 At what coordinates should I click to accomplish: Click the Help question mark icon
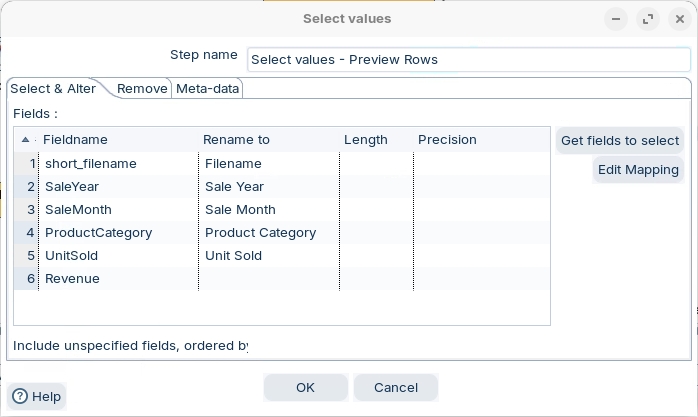click(x=20, y=396)
